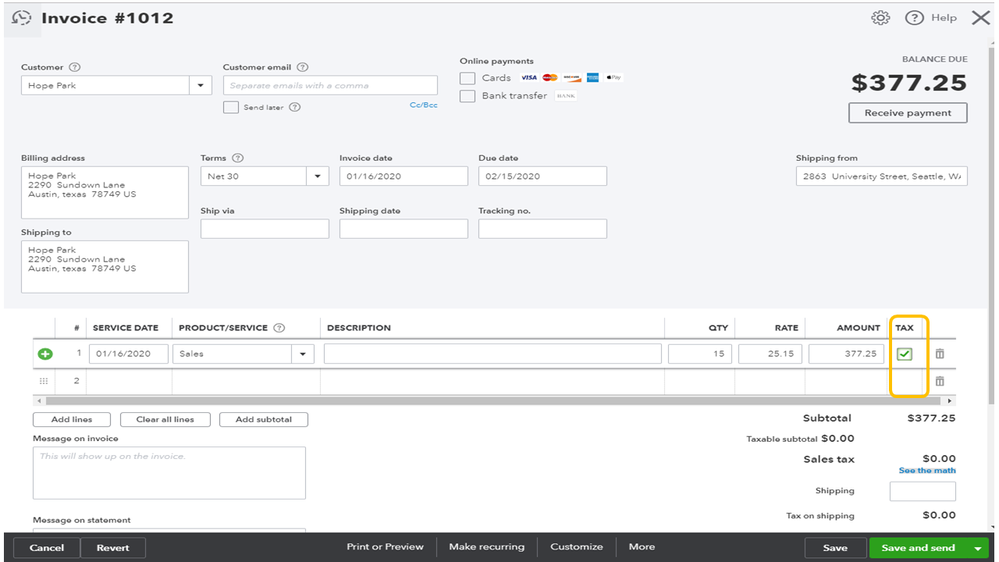Click the Help question mark icon

(x=914, y=18)
